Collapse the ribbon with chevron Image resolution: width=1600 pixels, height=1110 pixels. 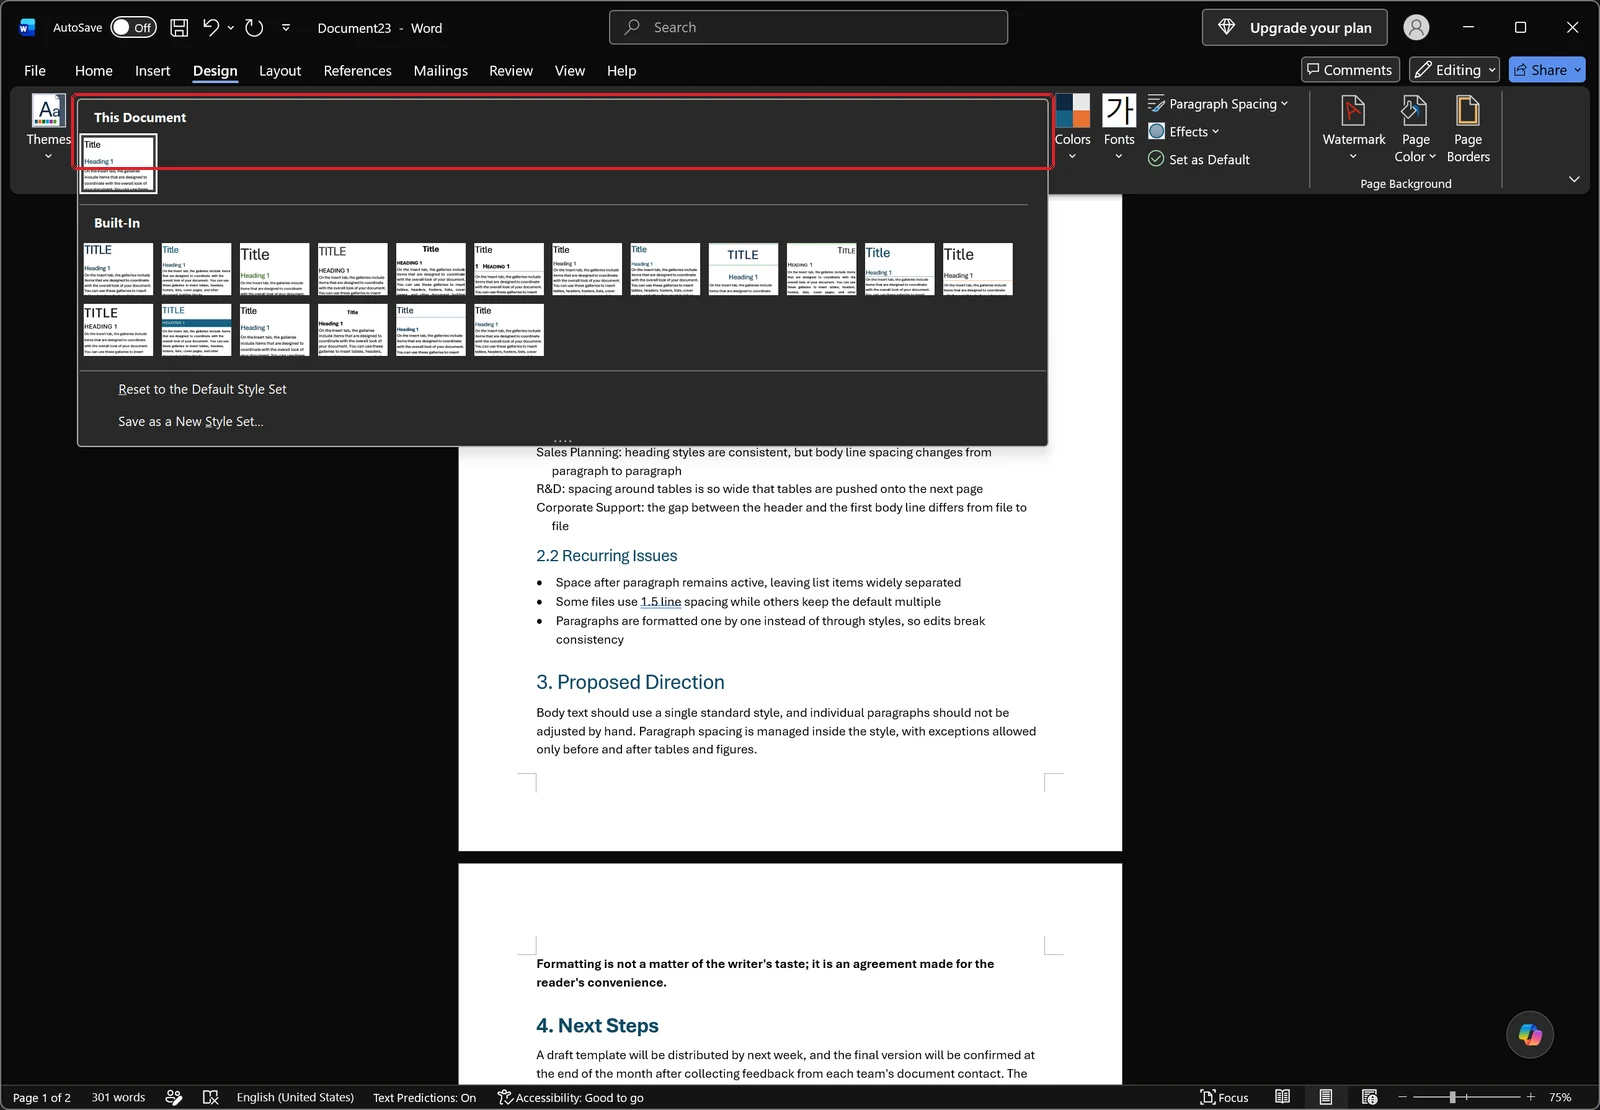[1574, 180]
